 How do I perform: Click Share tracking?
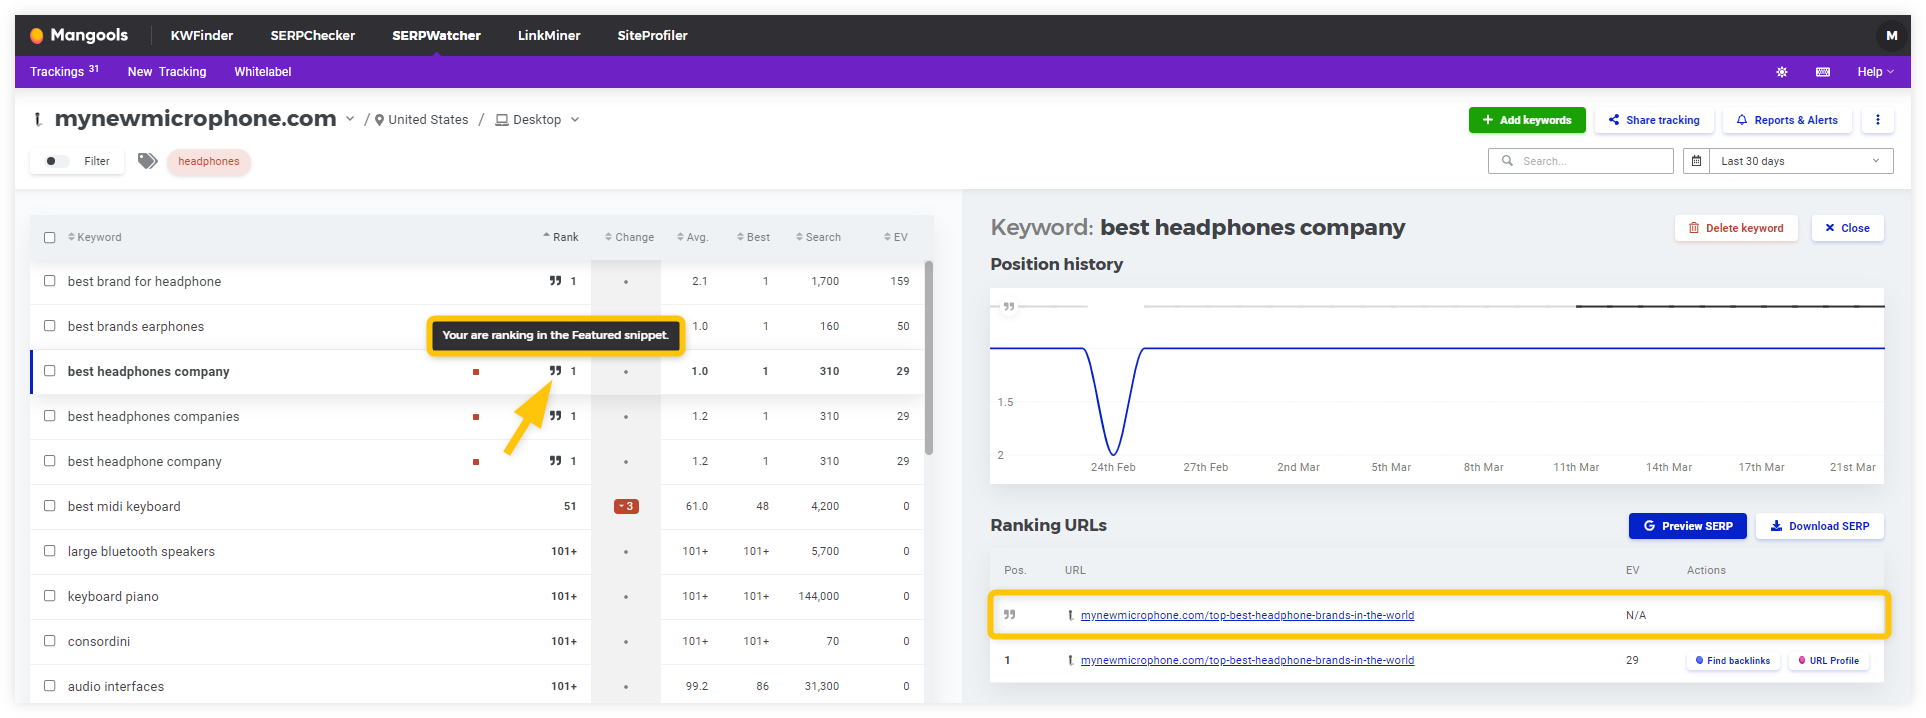(1654, 120)
